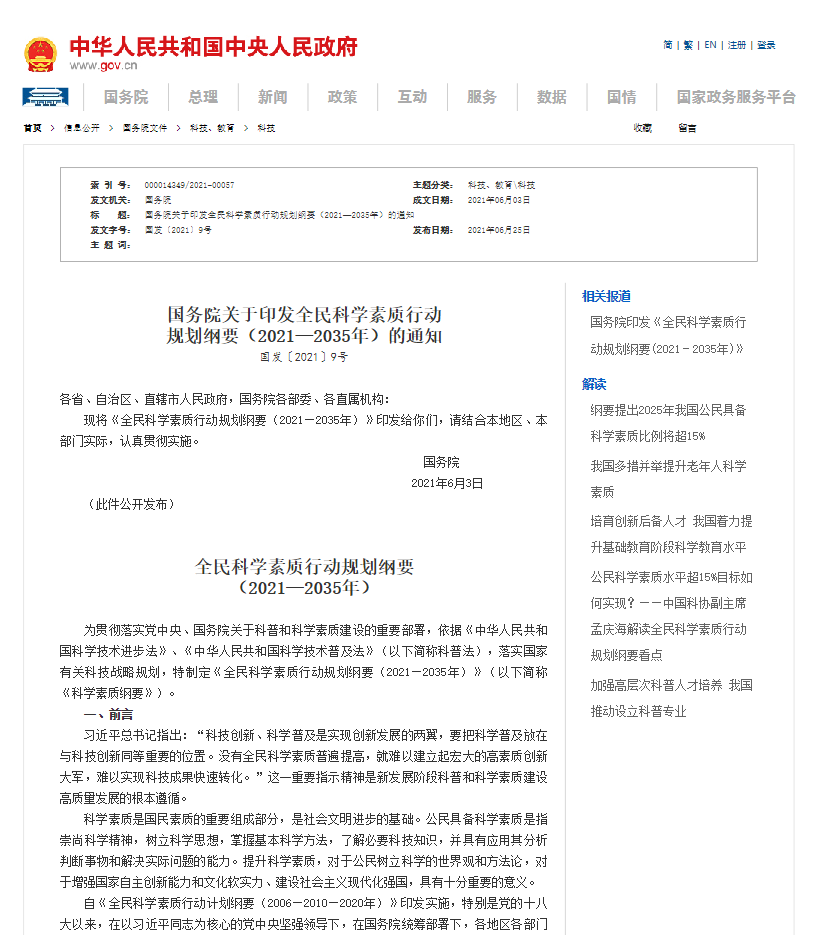Open the 政策 navigation menu
This screenshot has width=813, height=935.
pyautogui.click(x=342, y=99)
